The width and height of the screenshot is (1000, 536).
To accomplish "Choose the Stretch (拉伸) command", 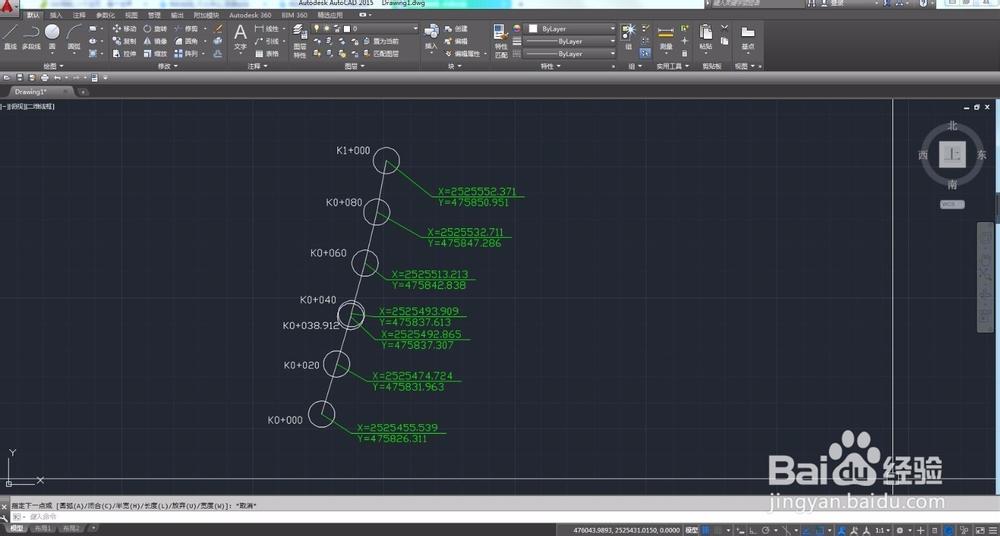I will point(124,54).
